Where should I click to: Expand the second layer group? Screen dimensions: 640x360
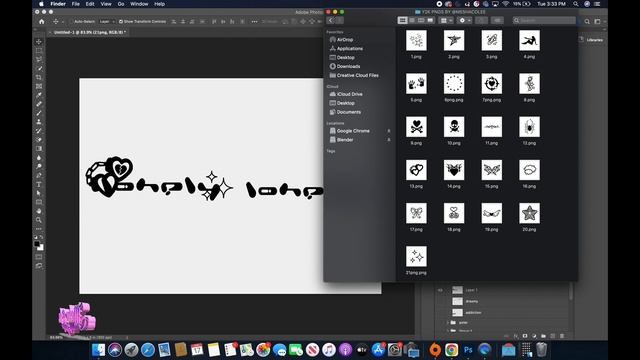pos(448,331)
